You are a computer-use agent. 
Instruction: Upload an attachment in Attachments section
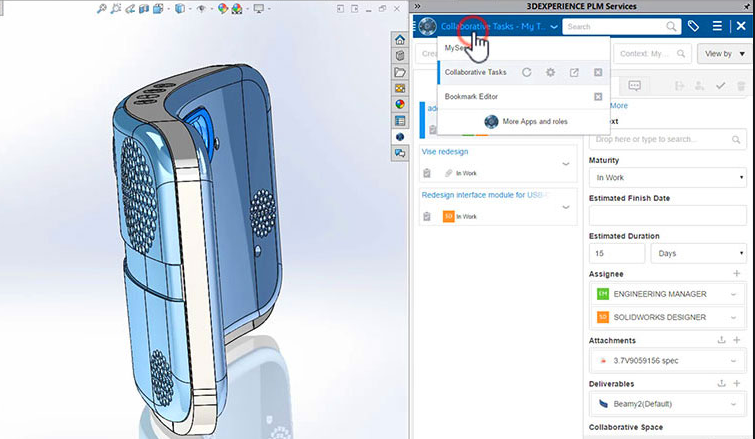click(721, 340)
